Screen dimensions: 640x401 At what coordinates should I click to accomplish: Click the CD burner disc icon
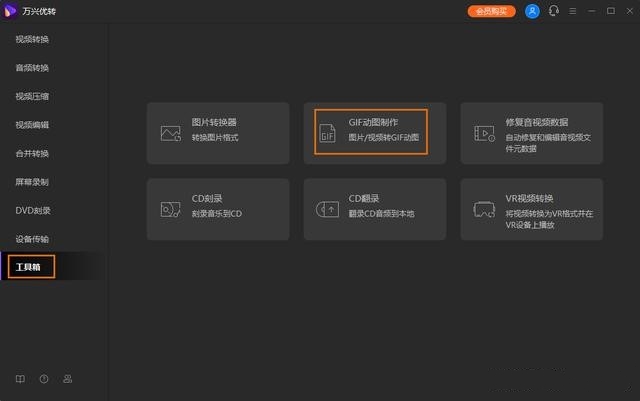(x=171, y=209)
